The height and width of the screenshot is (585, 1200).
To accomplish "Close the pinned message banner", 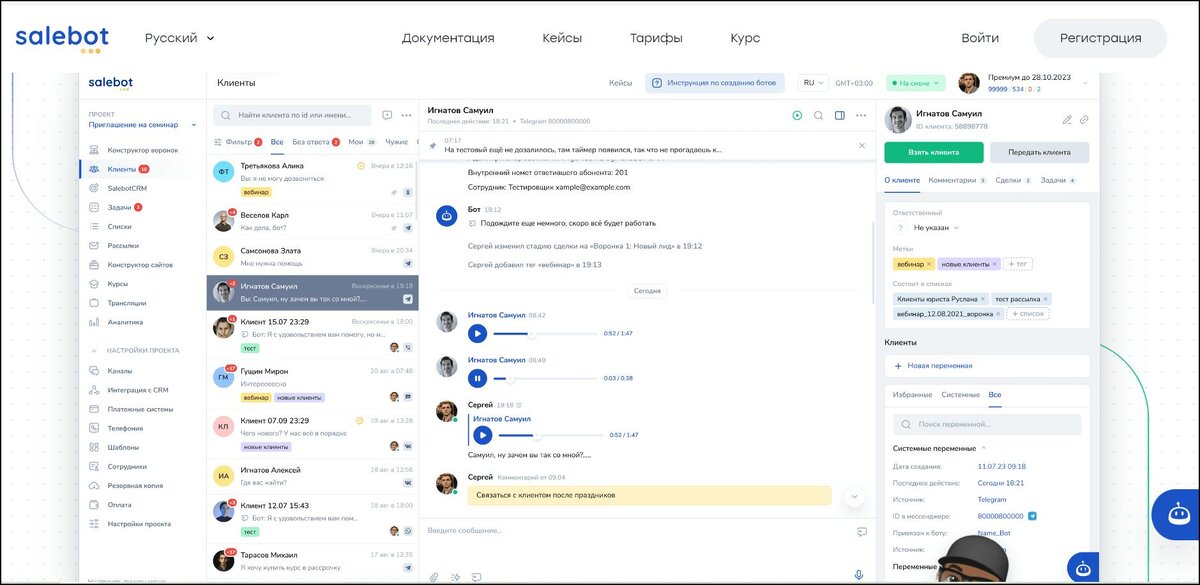I will (x=862, y=145).
